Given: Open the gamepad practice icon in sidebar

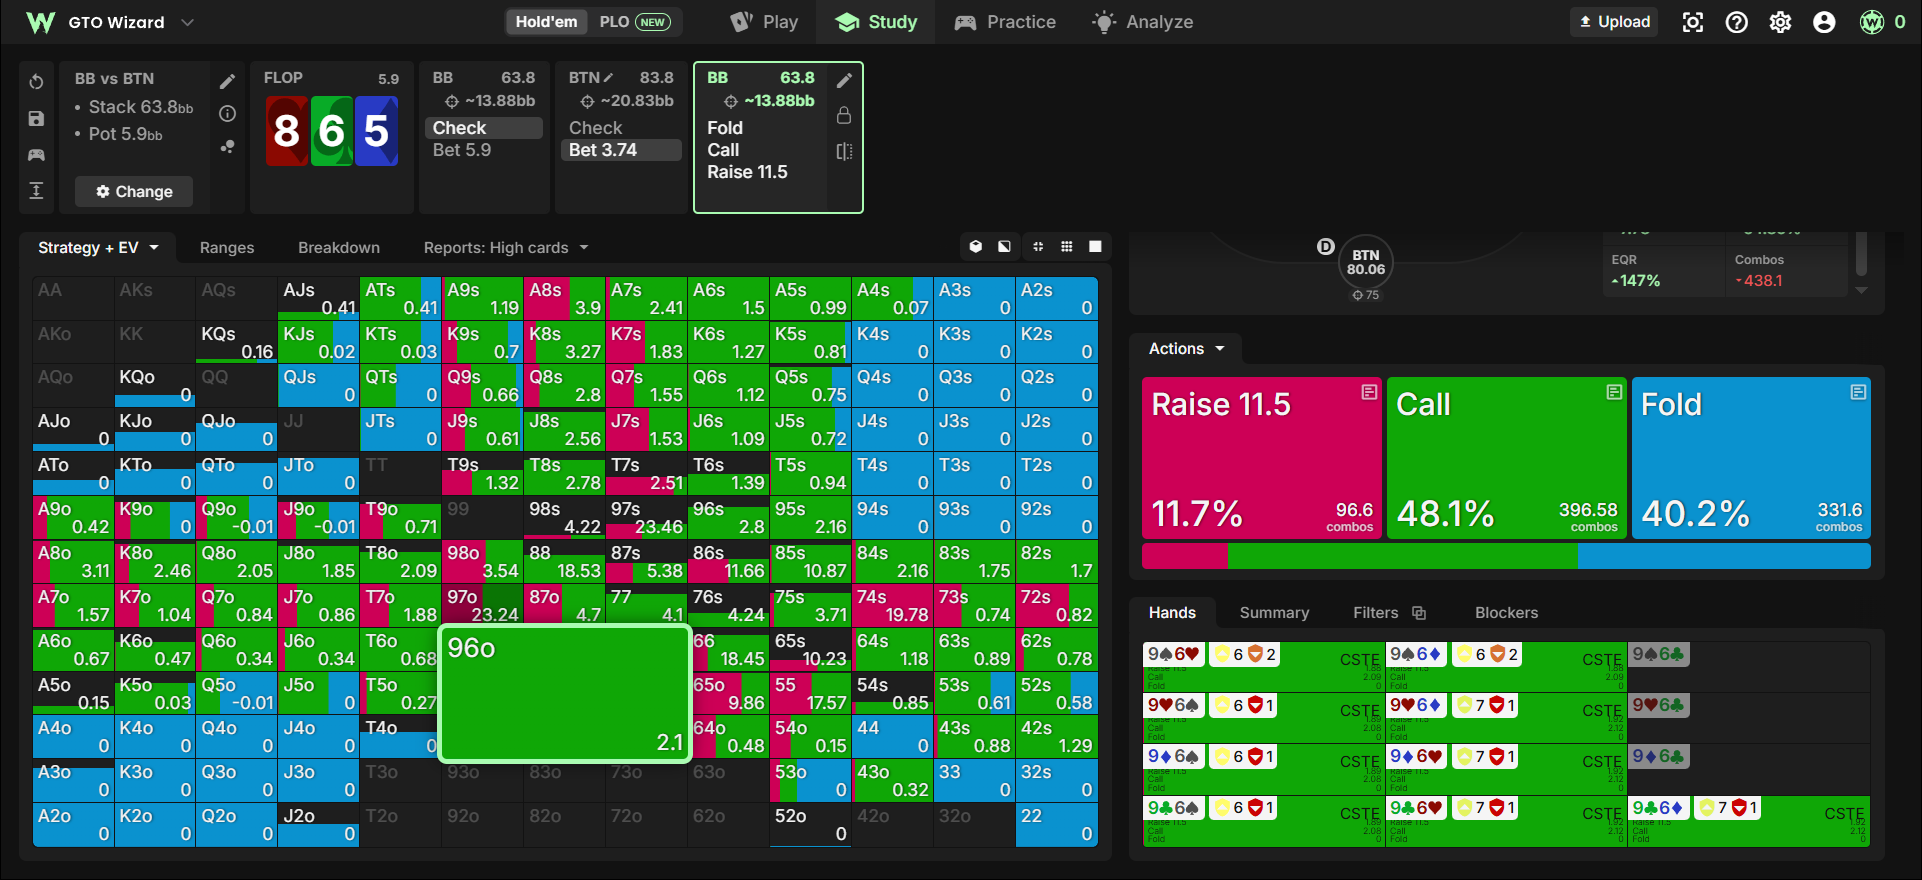Looking at the screenshot, I should [36, 155].
